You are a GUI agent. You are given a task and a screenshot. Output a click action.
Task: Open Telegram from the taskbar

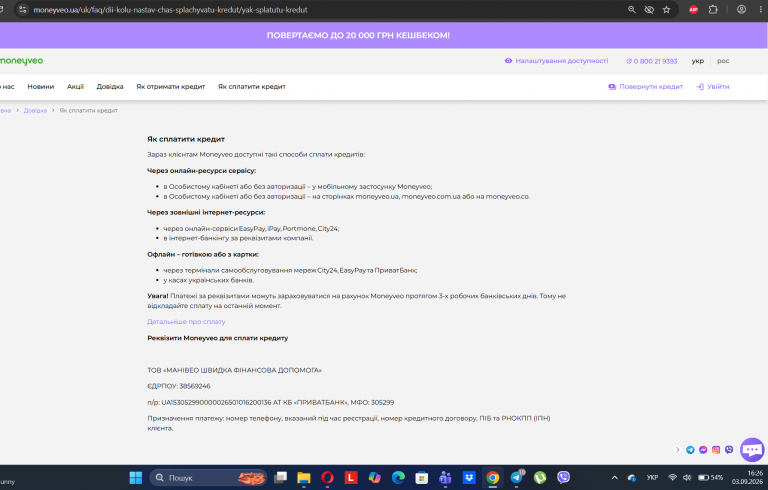click(516, 477)
